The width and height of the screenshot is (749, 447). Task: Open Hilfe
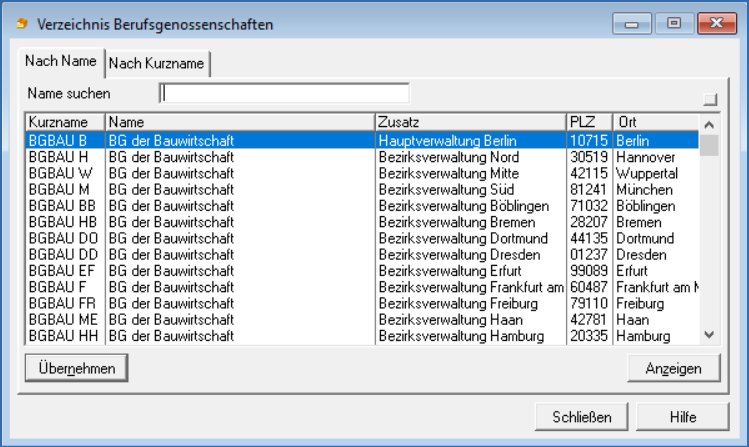(x=683, y=417)
